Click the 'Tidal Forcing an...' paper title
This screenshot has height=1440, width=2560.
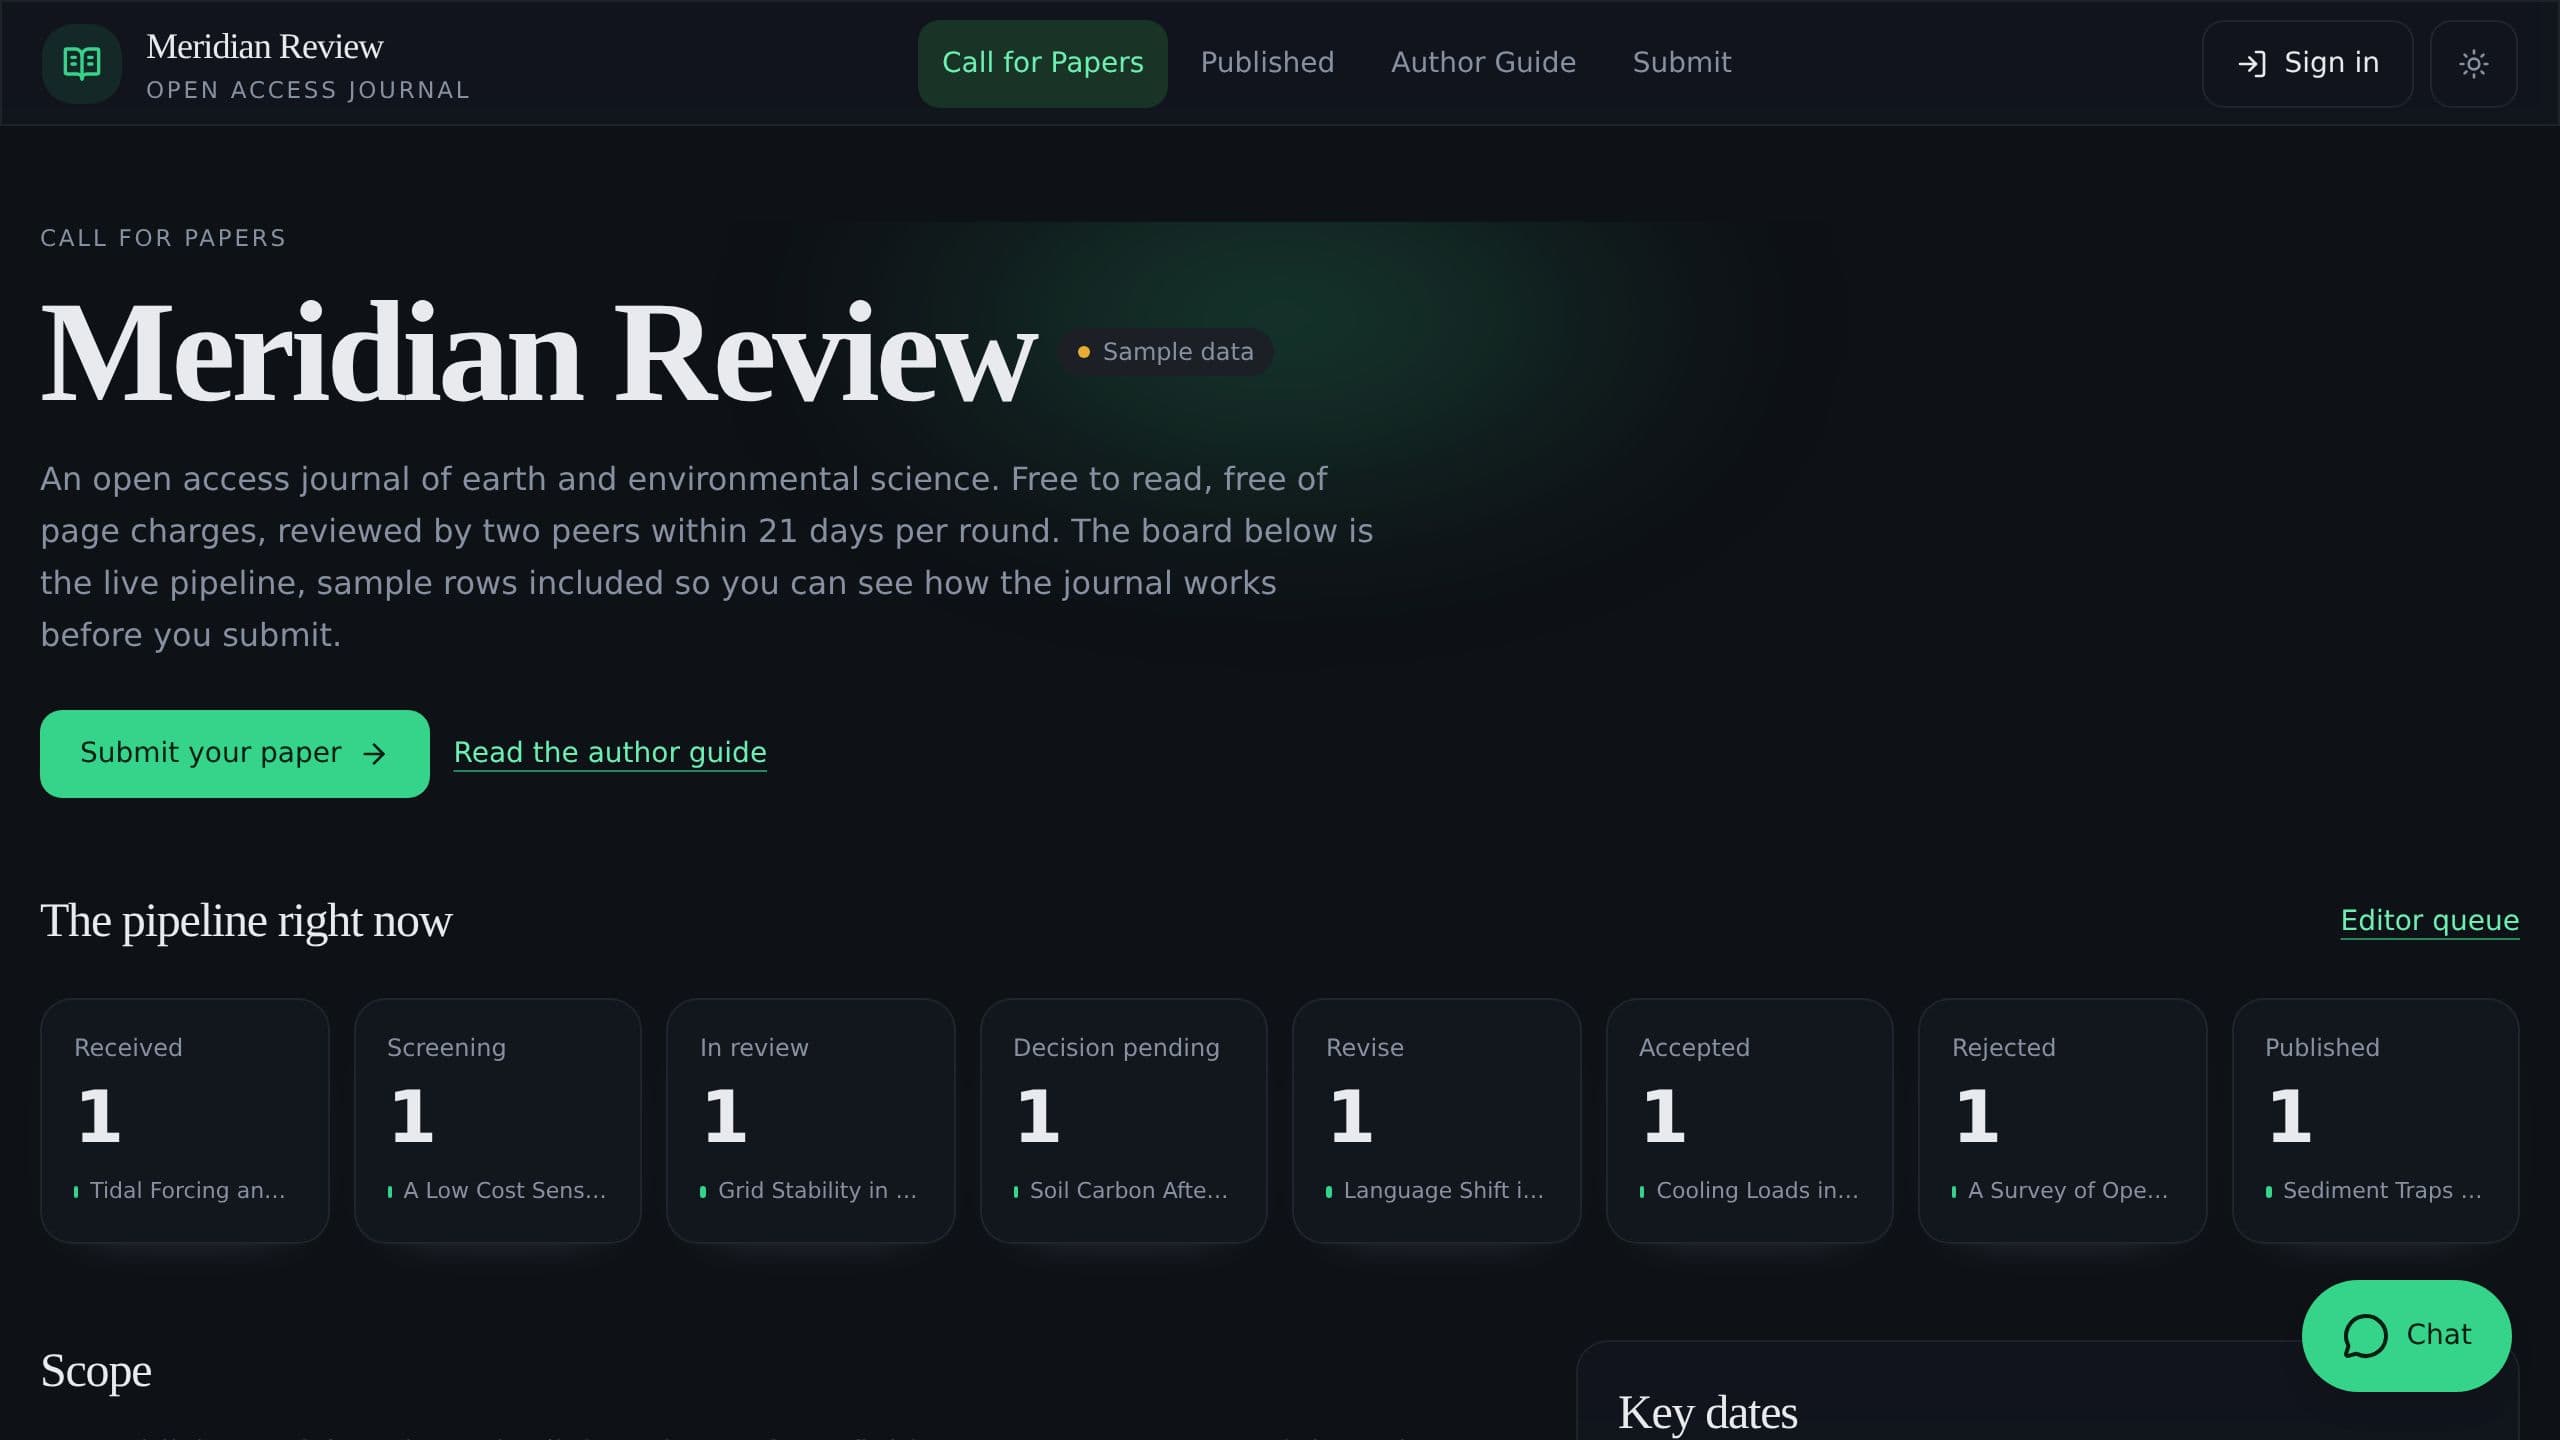(188, 1190)
